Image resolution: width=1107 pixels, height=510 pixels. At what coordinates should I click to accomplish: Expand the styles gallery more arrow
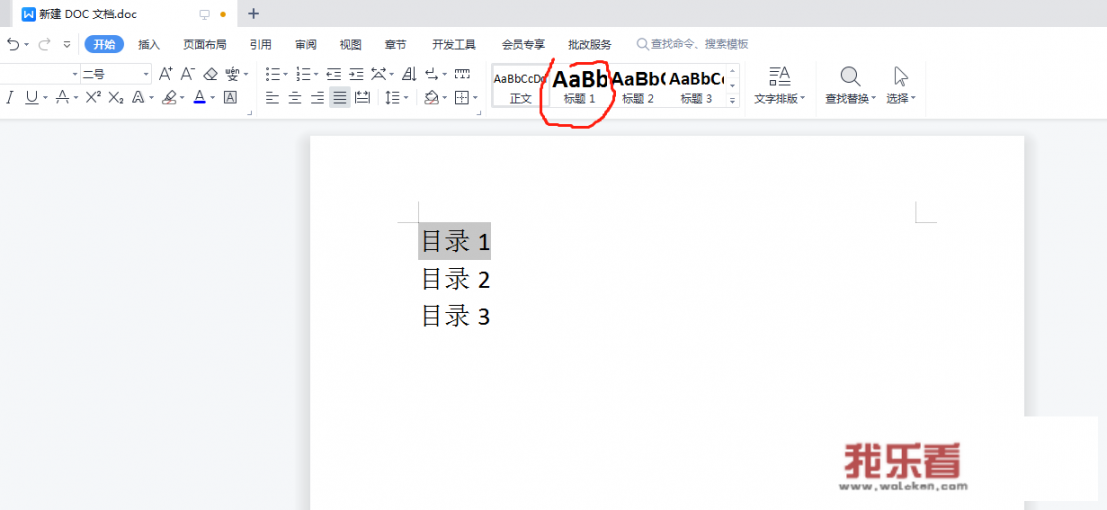(x=732, y=101)
